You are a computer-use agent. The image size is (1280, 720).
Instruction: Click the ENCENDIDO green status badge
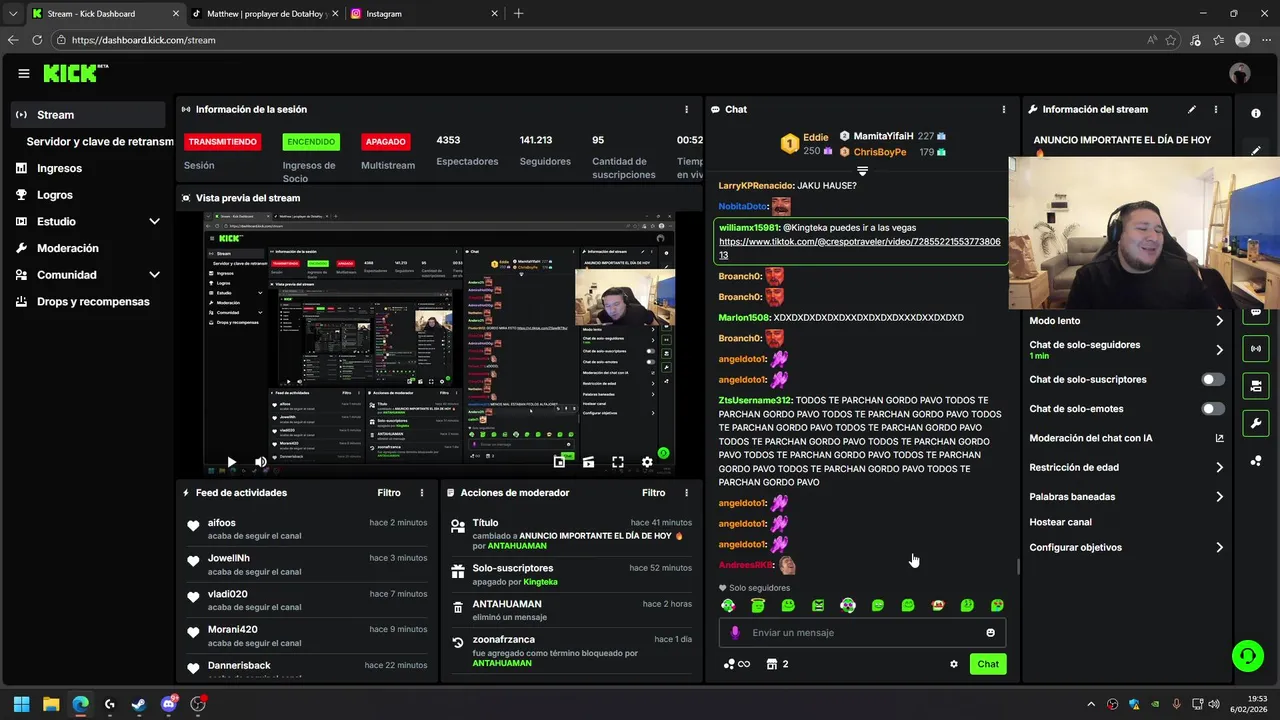pyautogui.click(x=311, y=142)
